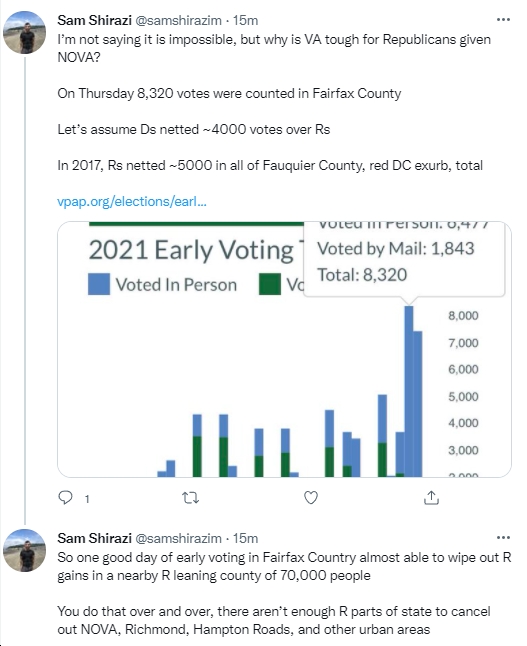Click the @samshirazim handle on first tweet
Viewport: 527px width, 646px height.
click(178, 20)
